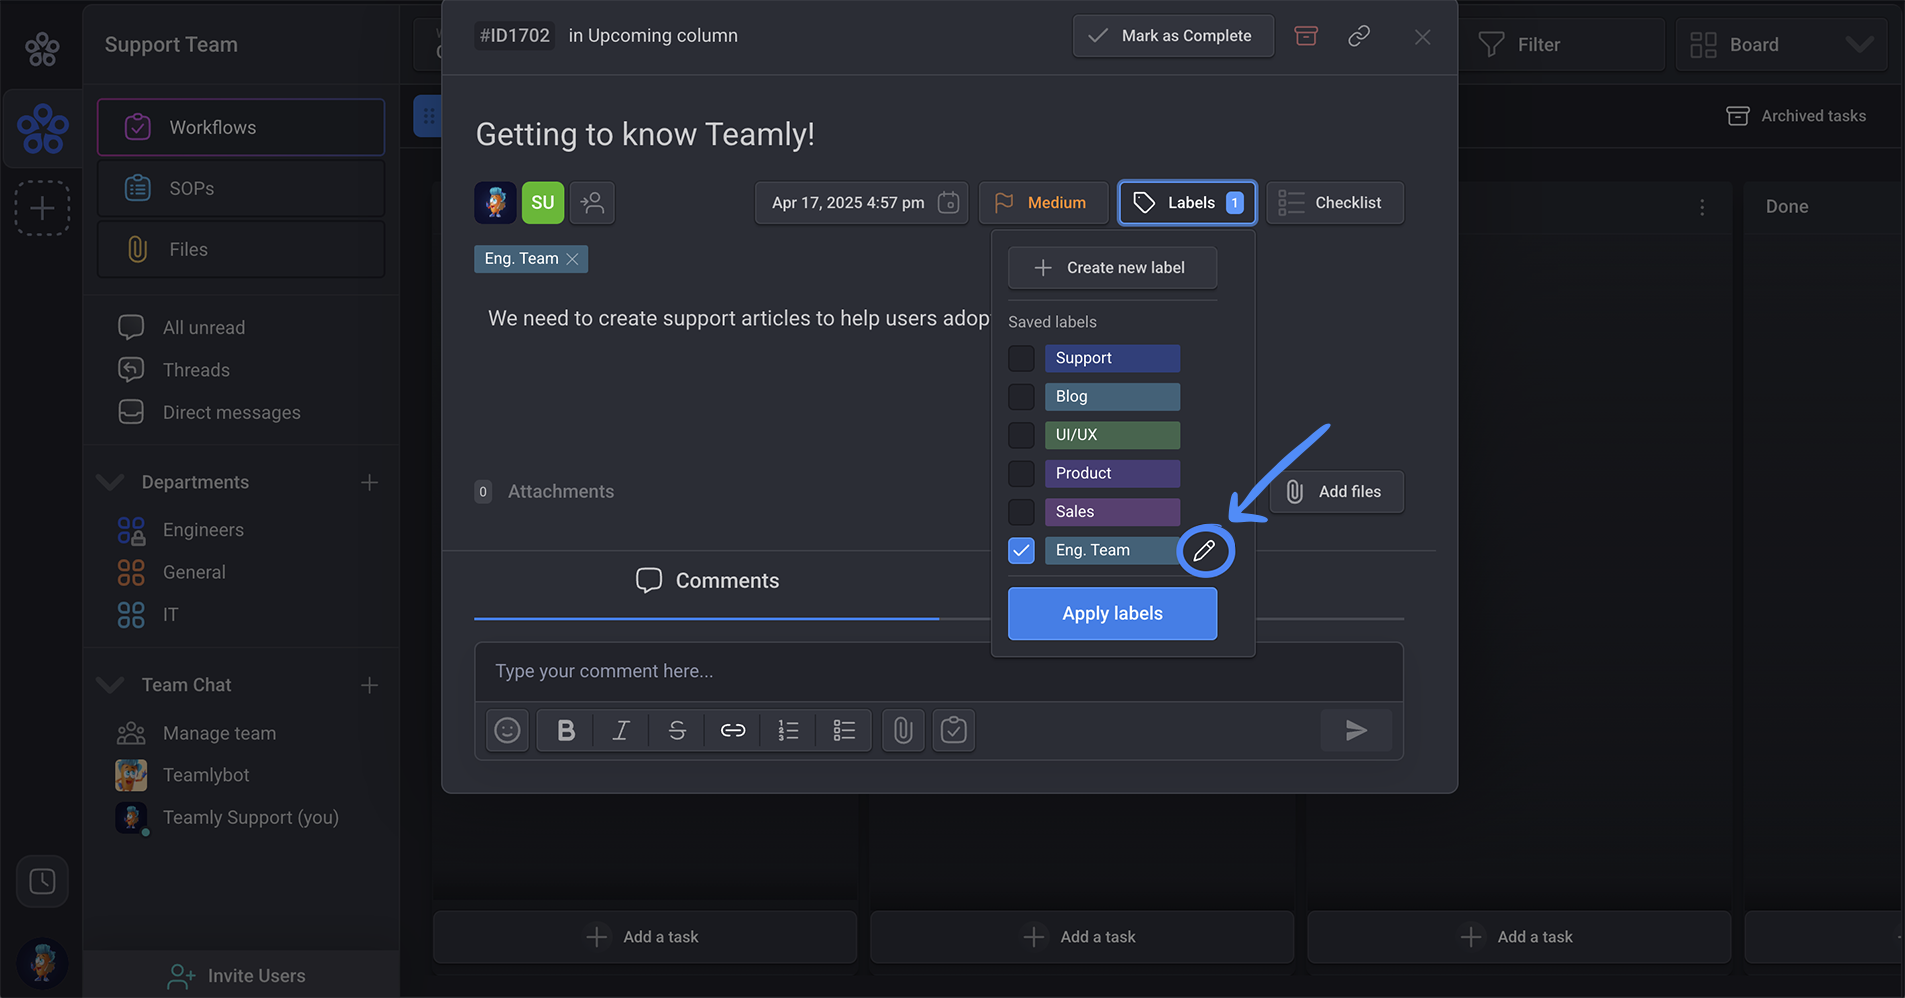1905x998 pixels.
Task: Toggle italic formatting in the comment toolbar
Action: 621,730
